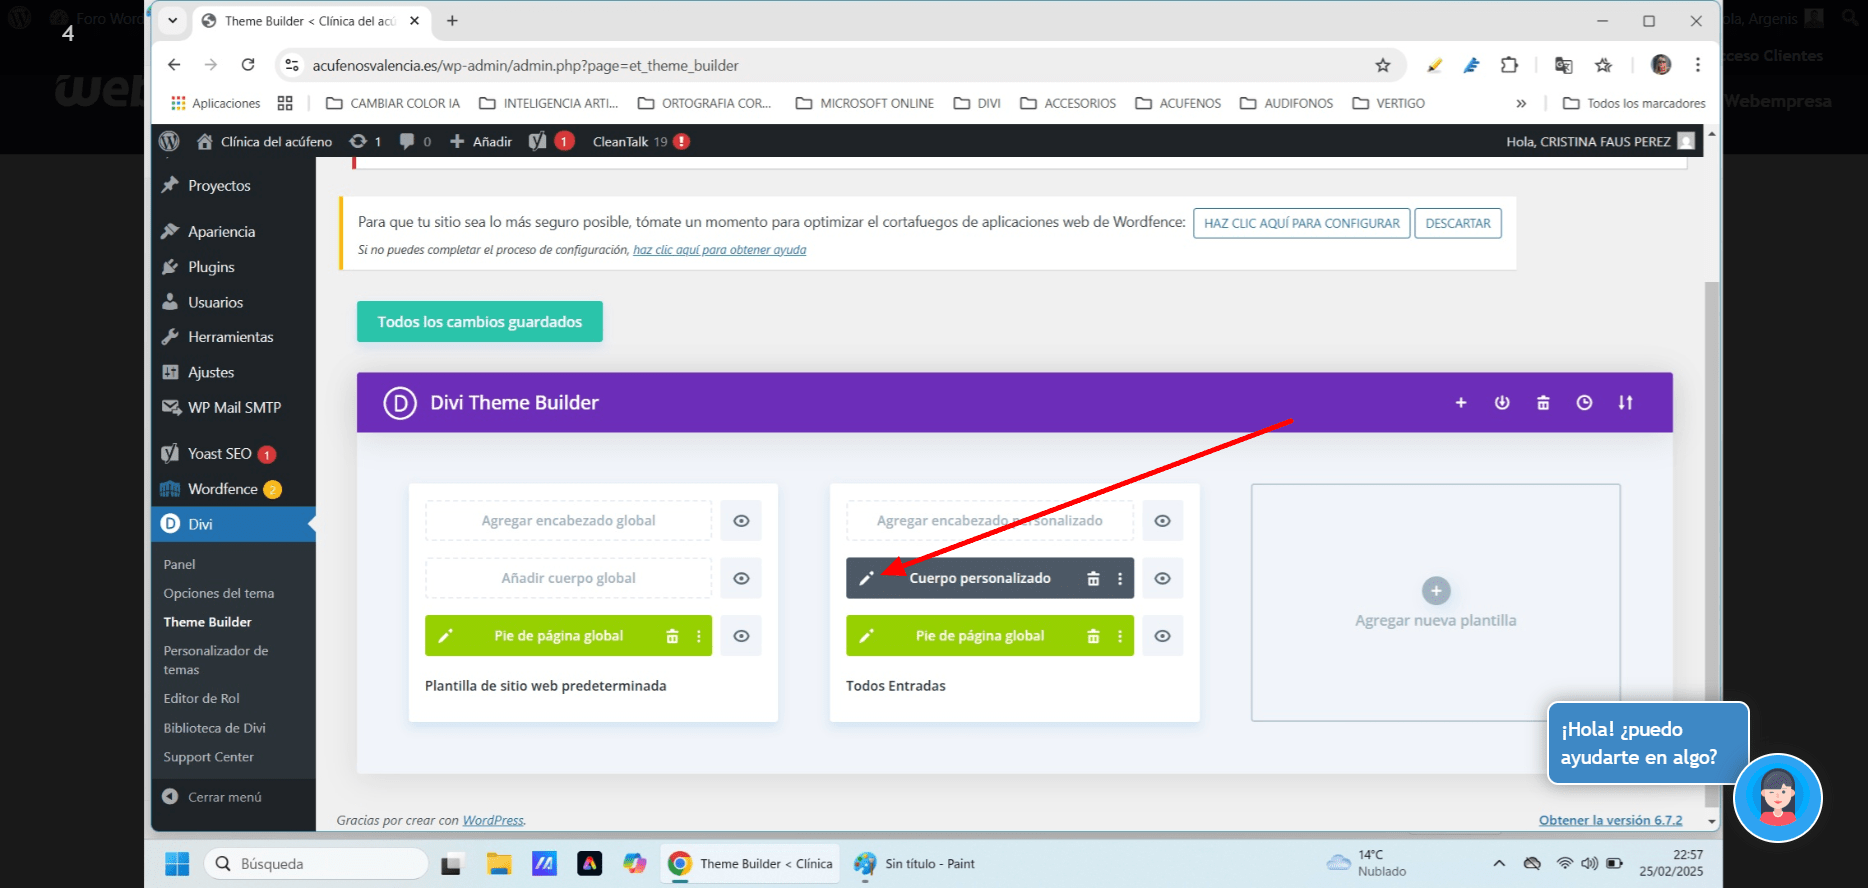This screenshot has height=888, width=1868.
Task: Open Personalizador de temas submenu
Action: pyautogui.click(x=216, y=660)
